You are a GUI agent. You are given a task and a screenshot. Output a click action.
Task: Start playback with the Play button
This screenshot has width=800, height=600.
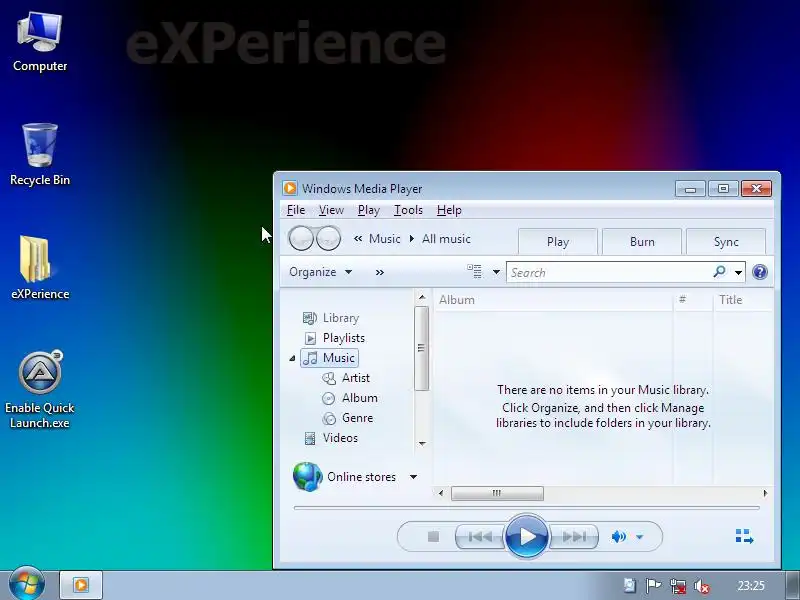tap(527, 536)
